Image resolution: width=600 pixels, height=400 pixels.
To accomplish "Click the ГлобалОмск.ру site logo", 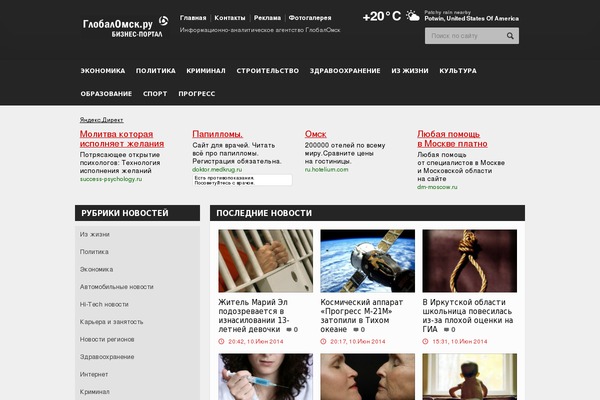I will (x=126, y=26).
